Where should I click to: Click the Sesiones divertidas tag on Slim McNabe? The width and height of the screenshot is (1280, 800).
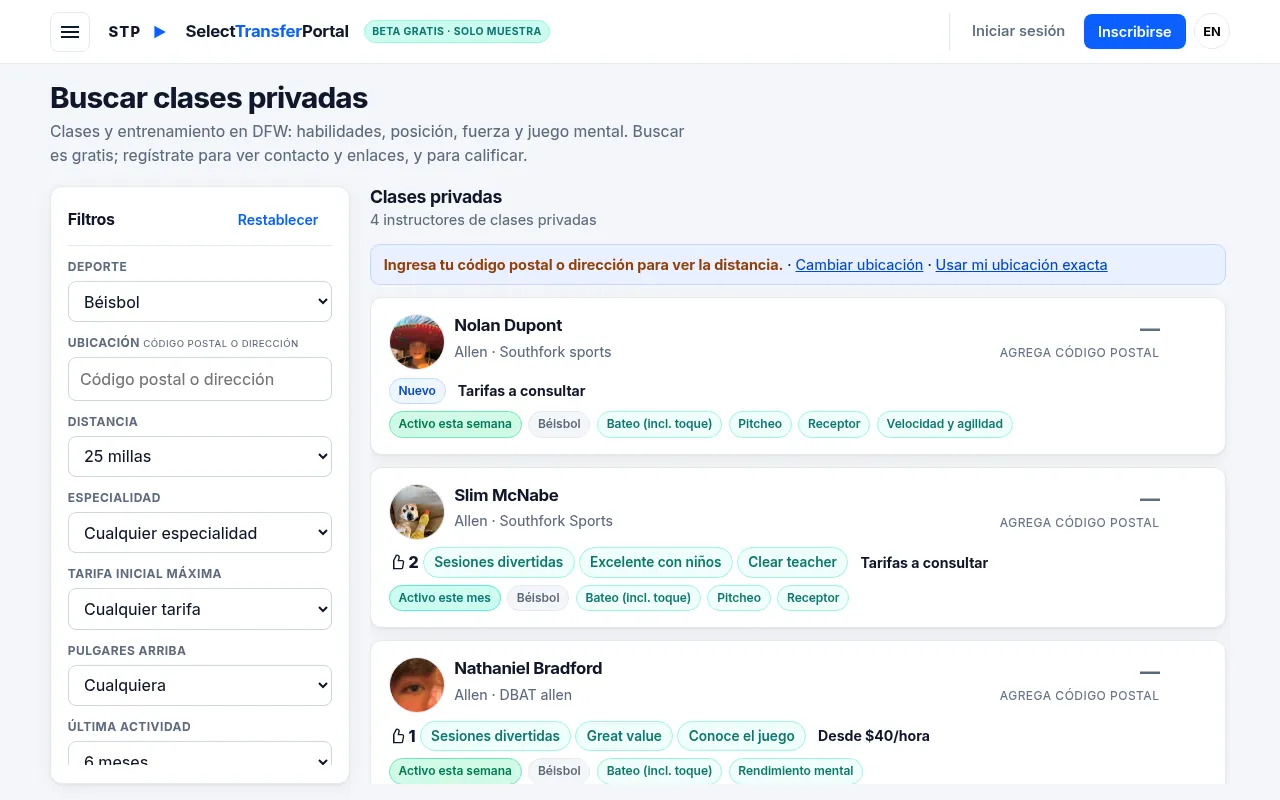[x=499, y=562]
